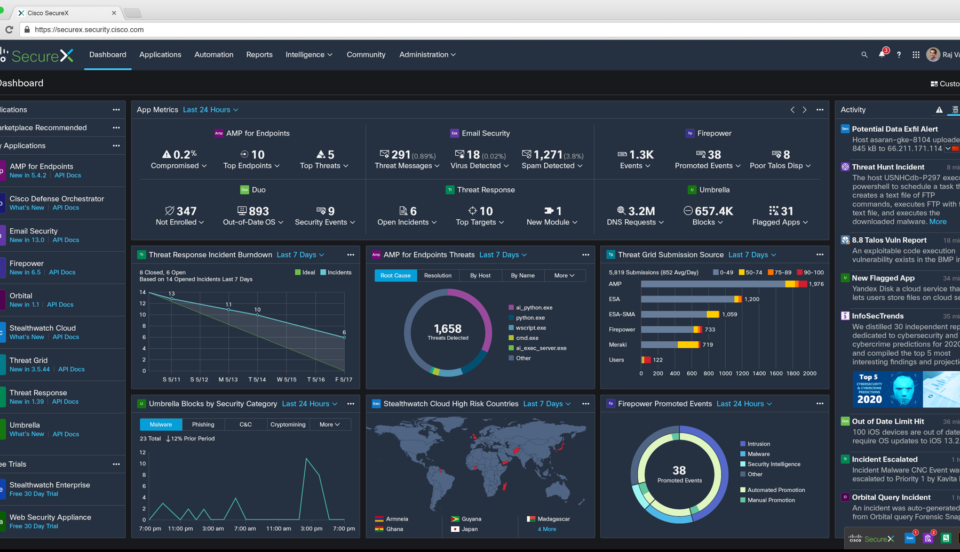The height and width of the screenshot is (552, 960).
Task: Open the Reports tab
Action: [259, 54]
